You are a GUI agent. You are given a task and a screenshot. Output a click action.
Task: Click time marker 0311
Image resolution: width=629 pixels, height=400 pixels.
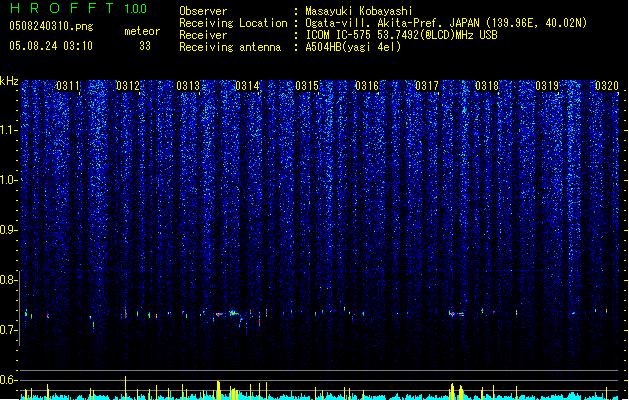68,86
